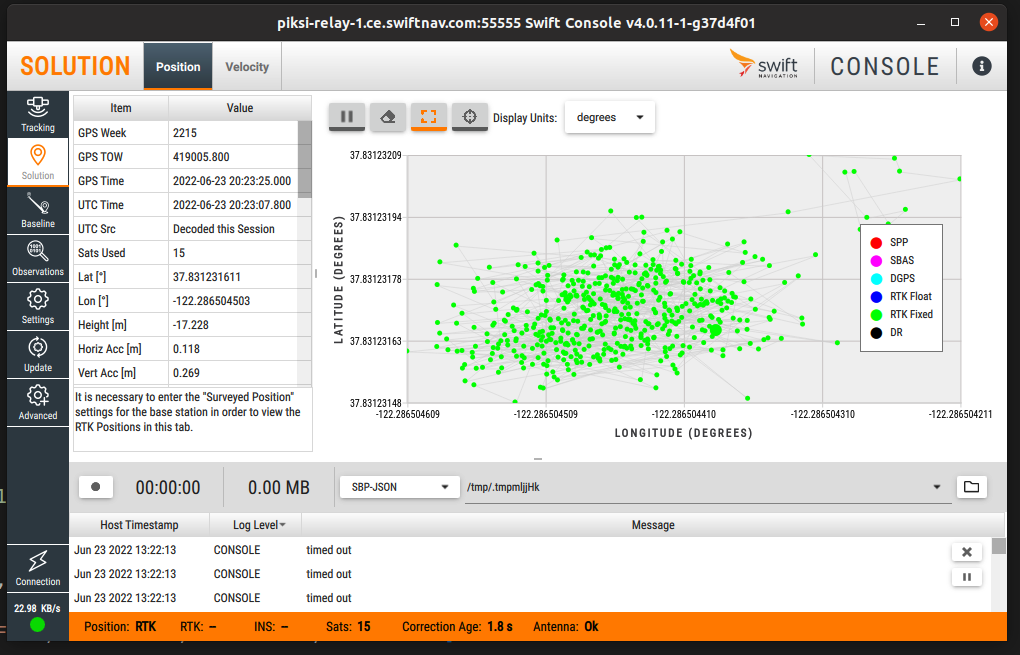Image resolution: width=1020 pixels, height=655 pixels.
Task: Select the Solution sidebar icon
Action: pyautogui.click(x=38, y=162)
